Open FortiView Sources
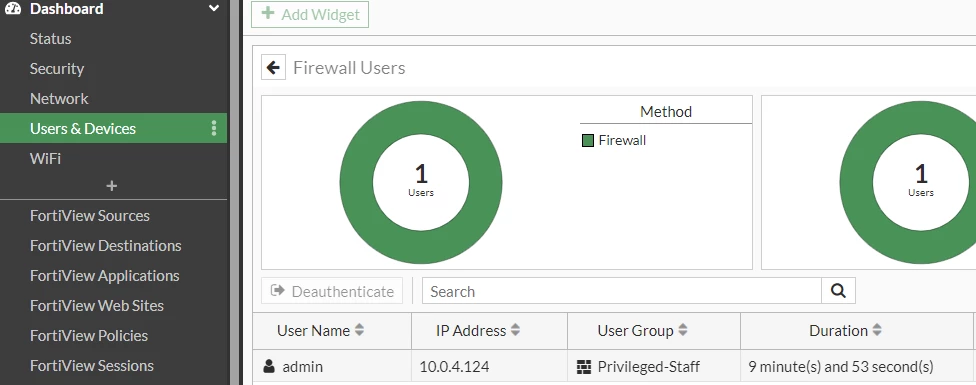 (x=90, y=216)
